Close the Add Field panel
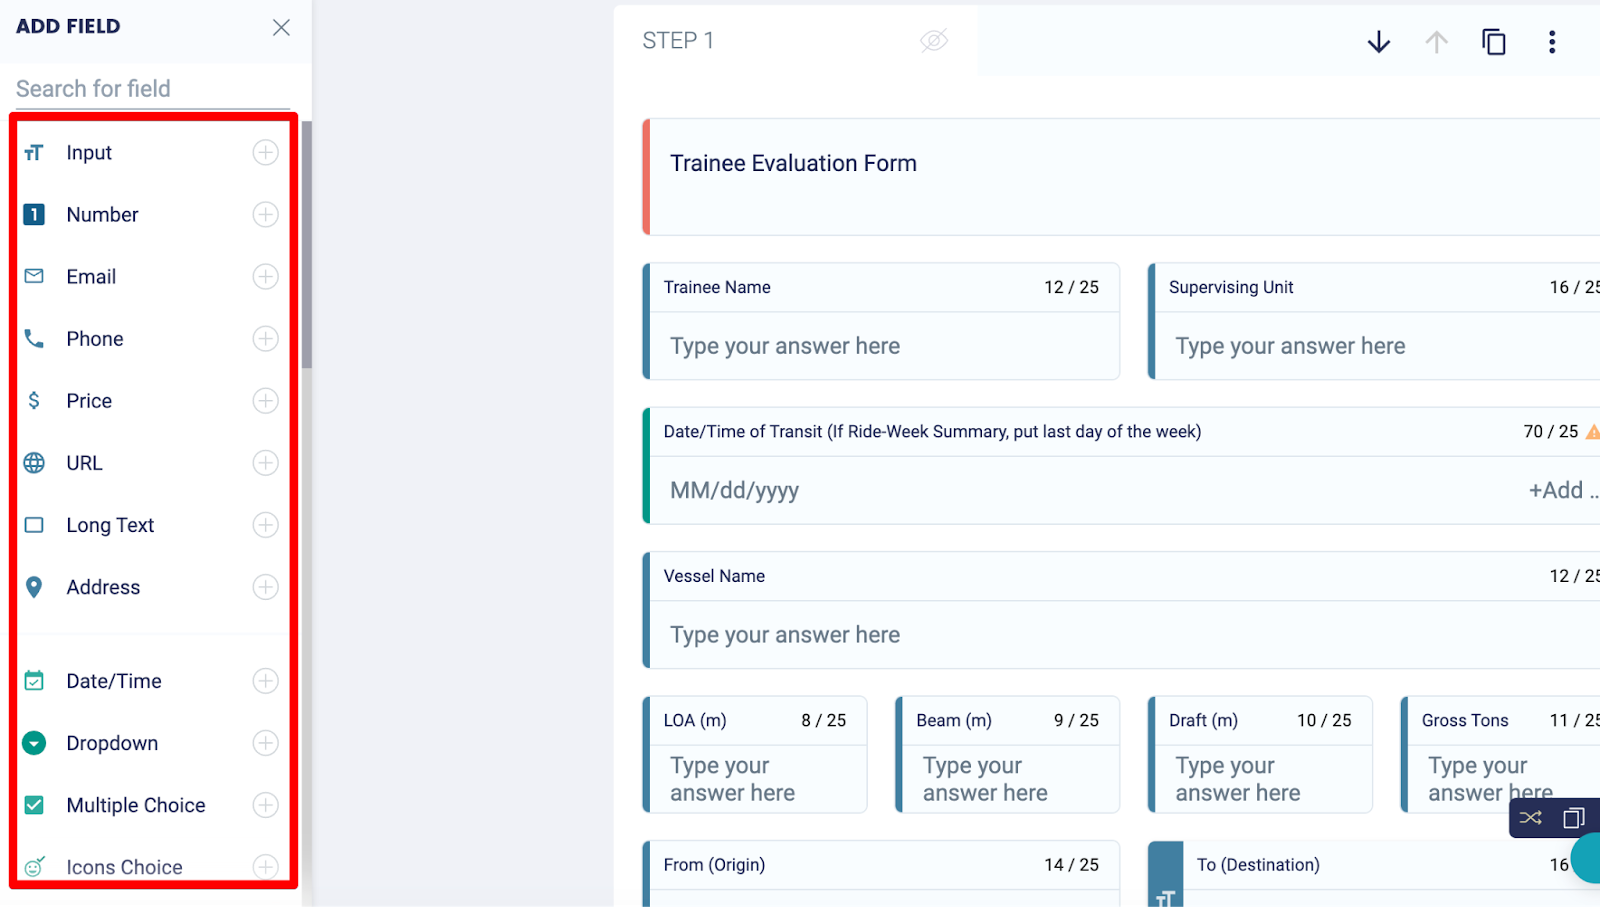The height and width of the screenshot is (907, 1600). click(281, 27)
